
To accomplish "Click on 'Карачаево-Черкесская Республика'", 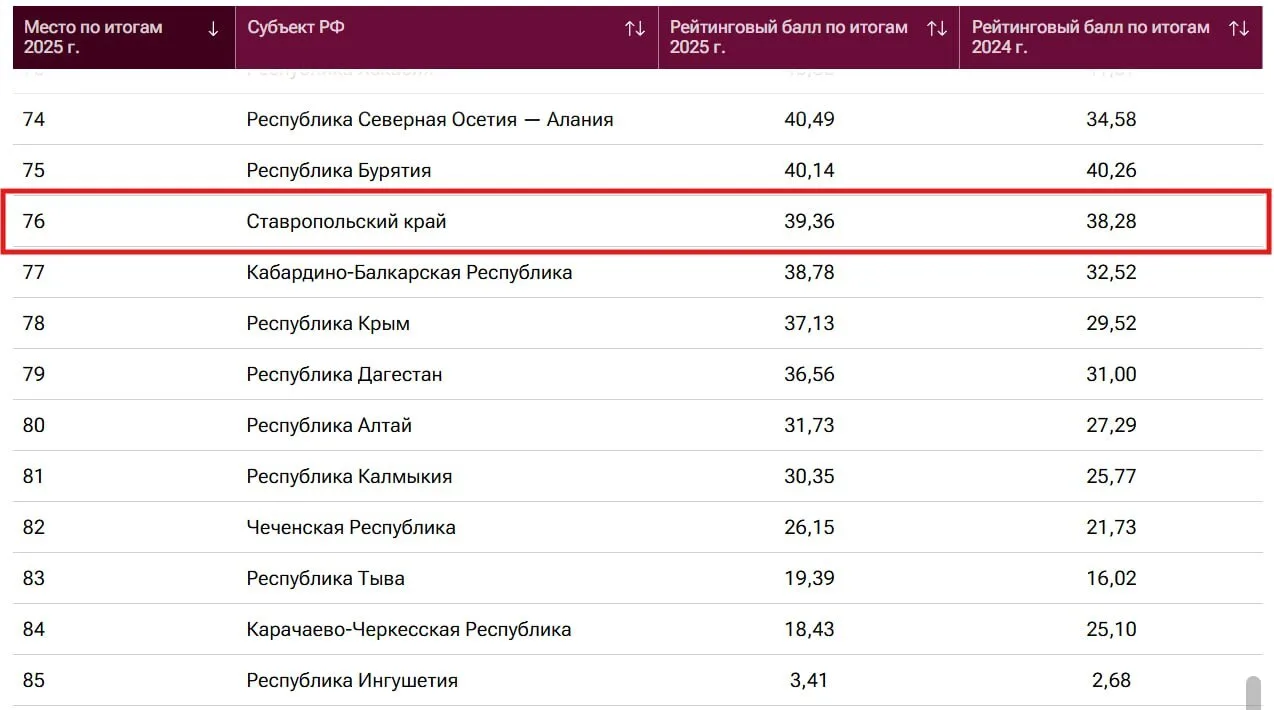I will [x=409, y=629].
